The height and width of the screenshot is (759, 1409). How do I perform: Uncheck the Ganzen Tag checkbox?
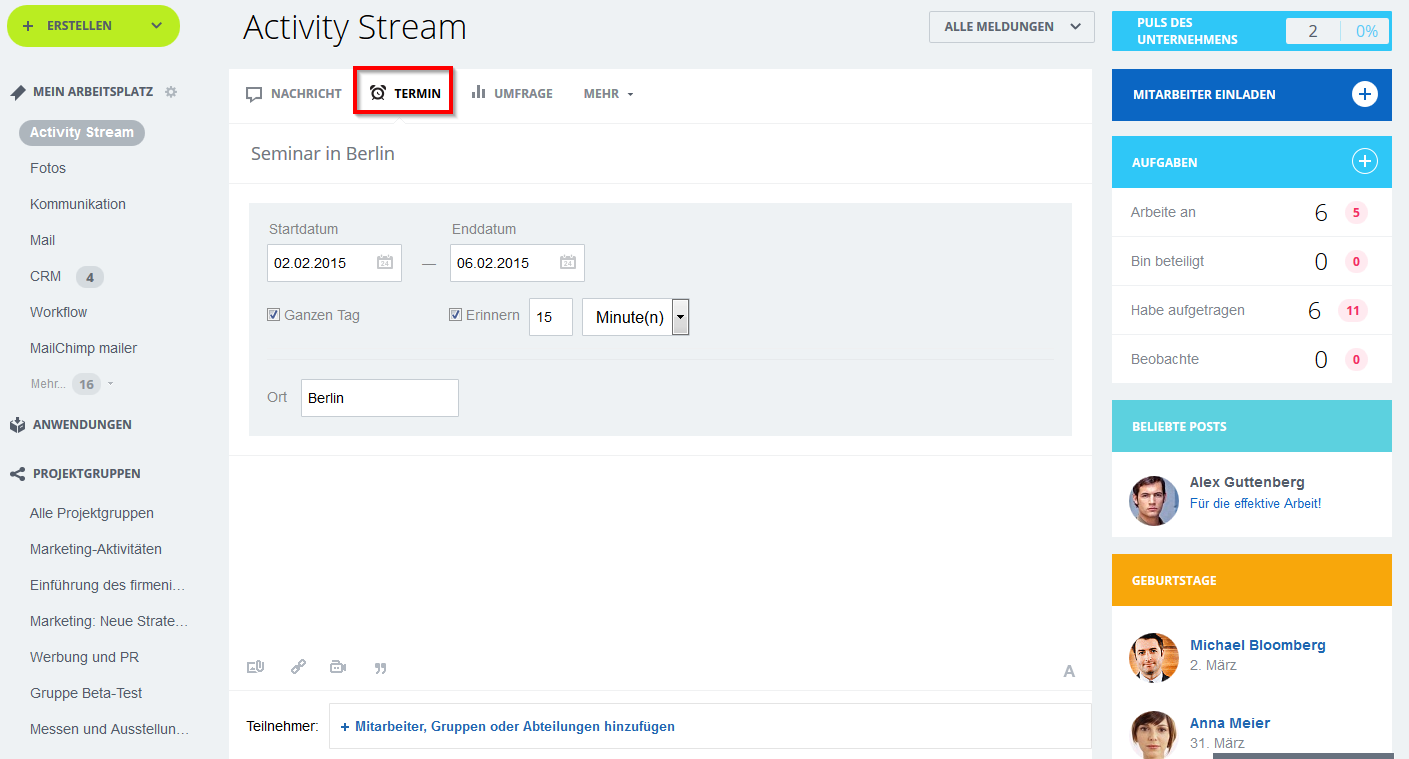tap(273, 314)
